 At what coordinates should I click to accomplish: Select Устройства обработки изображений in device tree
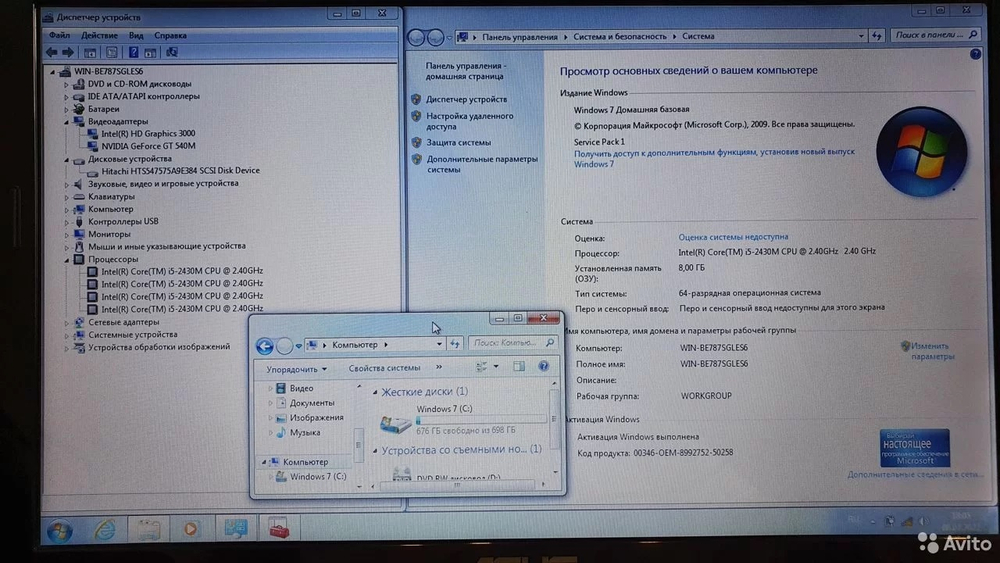[159, 347]
